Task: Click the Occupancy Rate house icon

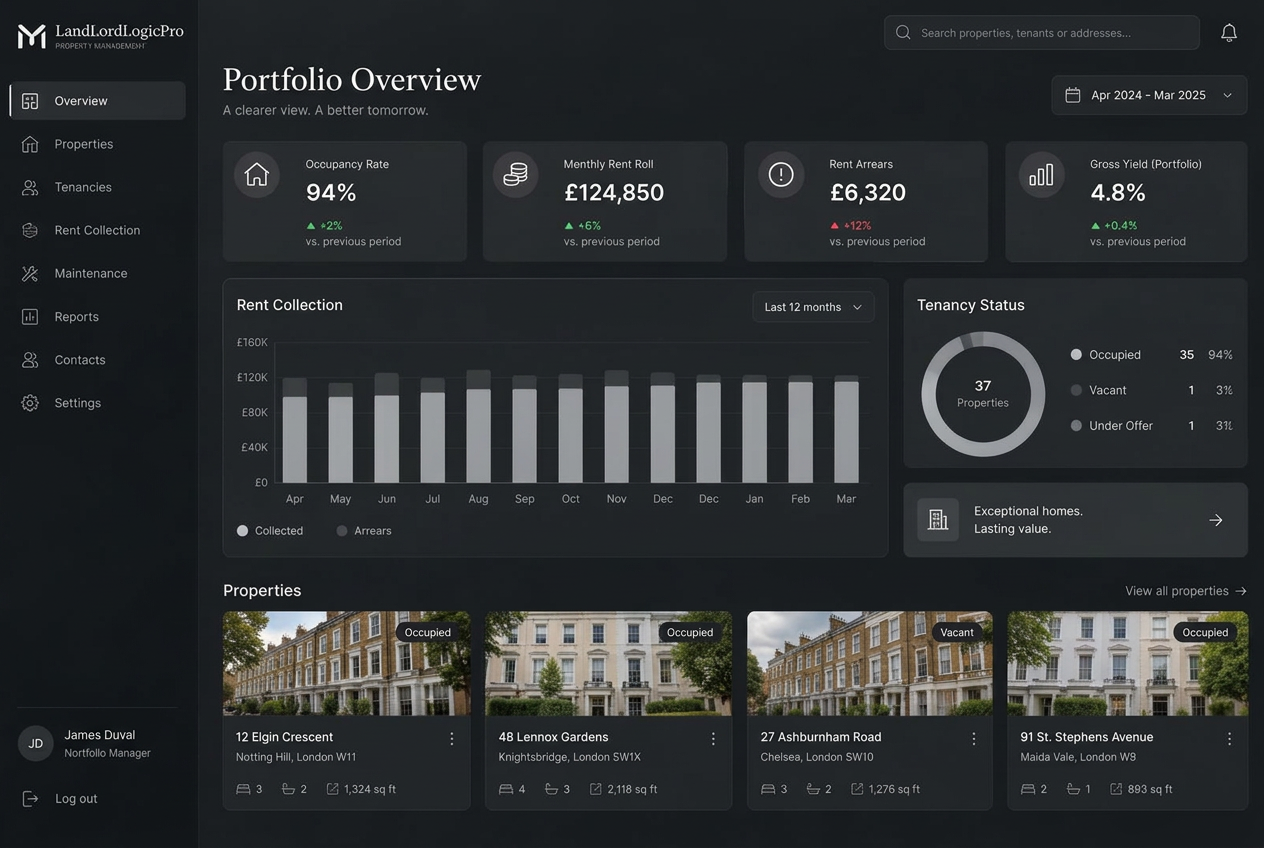Action: coord(257,175)
